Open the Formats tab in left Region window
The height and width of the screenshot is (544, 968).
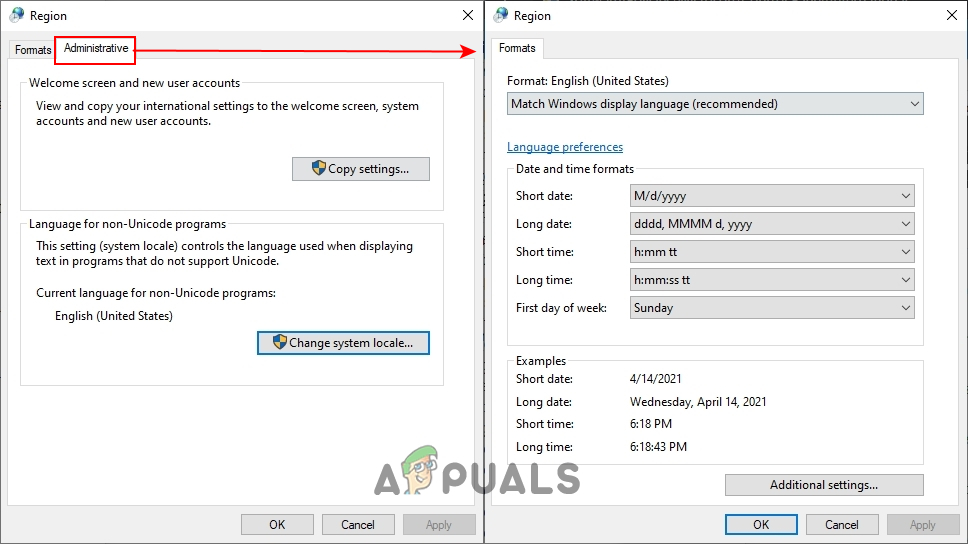tap(33, 50)
